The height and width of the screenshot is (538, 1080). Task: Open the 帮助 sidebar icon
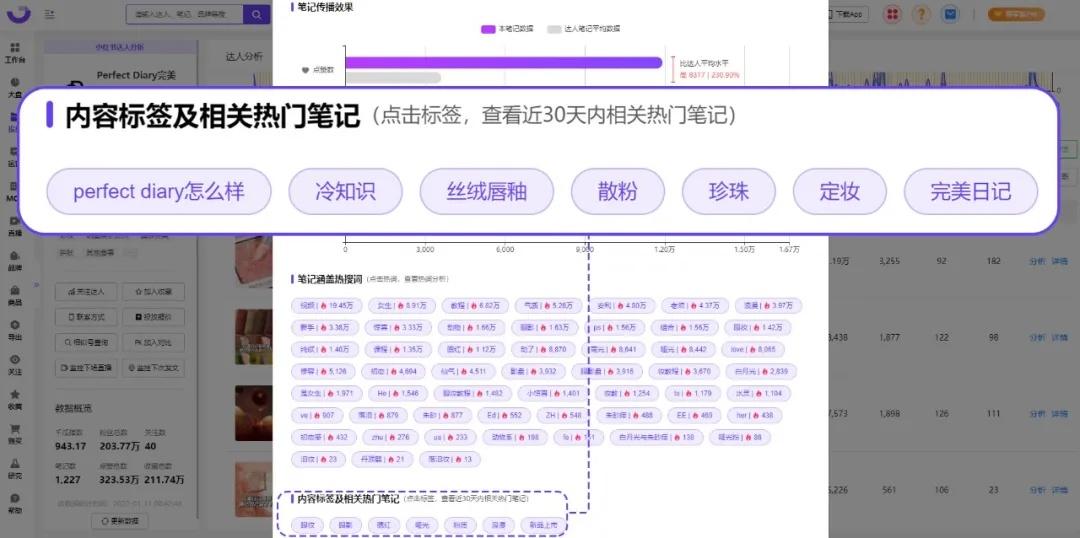coord(14,504)
